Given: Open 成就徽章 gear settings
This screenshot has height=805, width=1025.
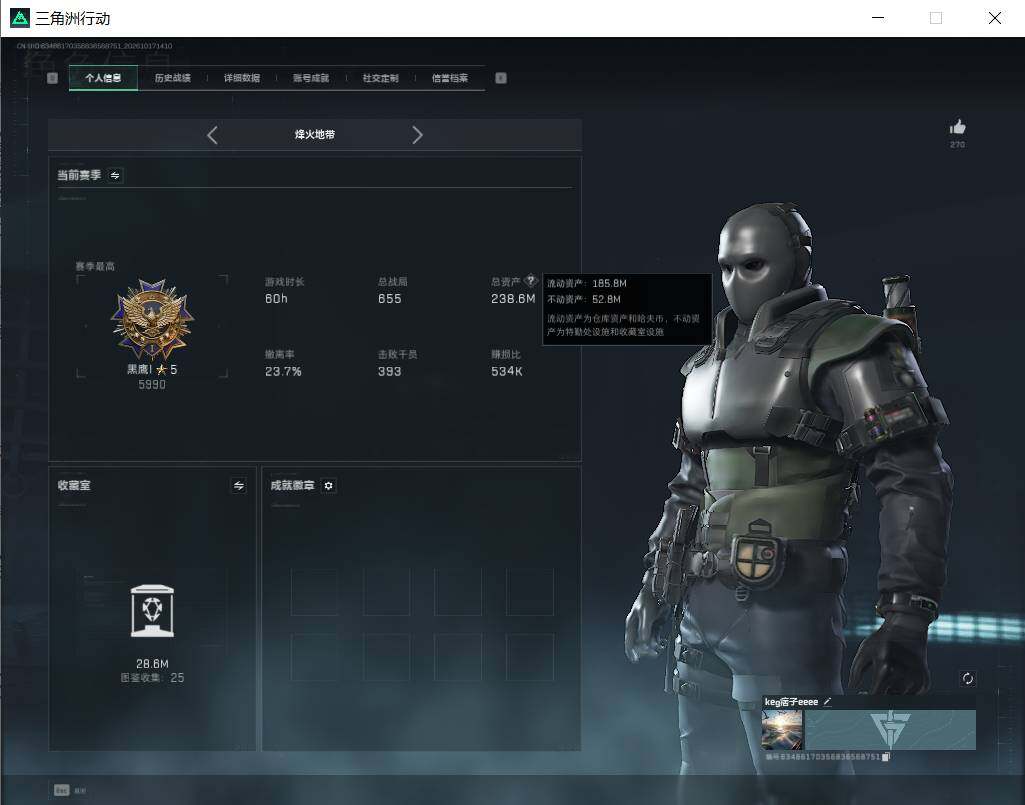Looking at the screenshot, I should (x=329, y=485).
